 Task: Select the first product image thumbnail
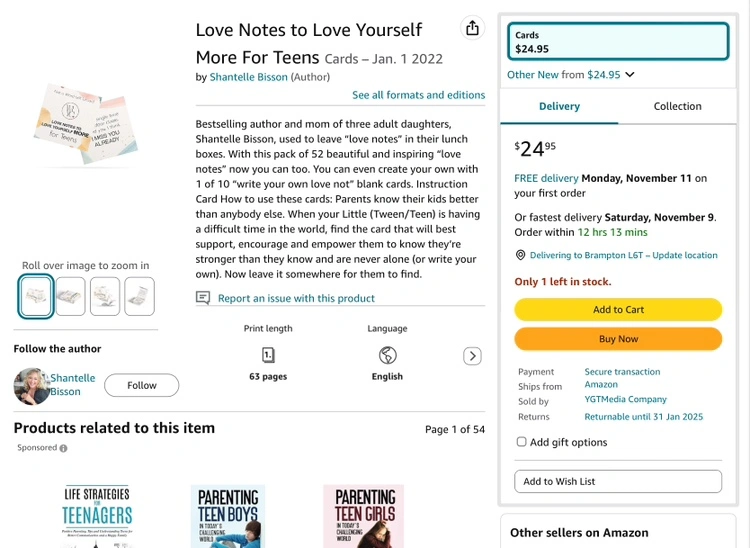[x=36, y=296]
